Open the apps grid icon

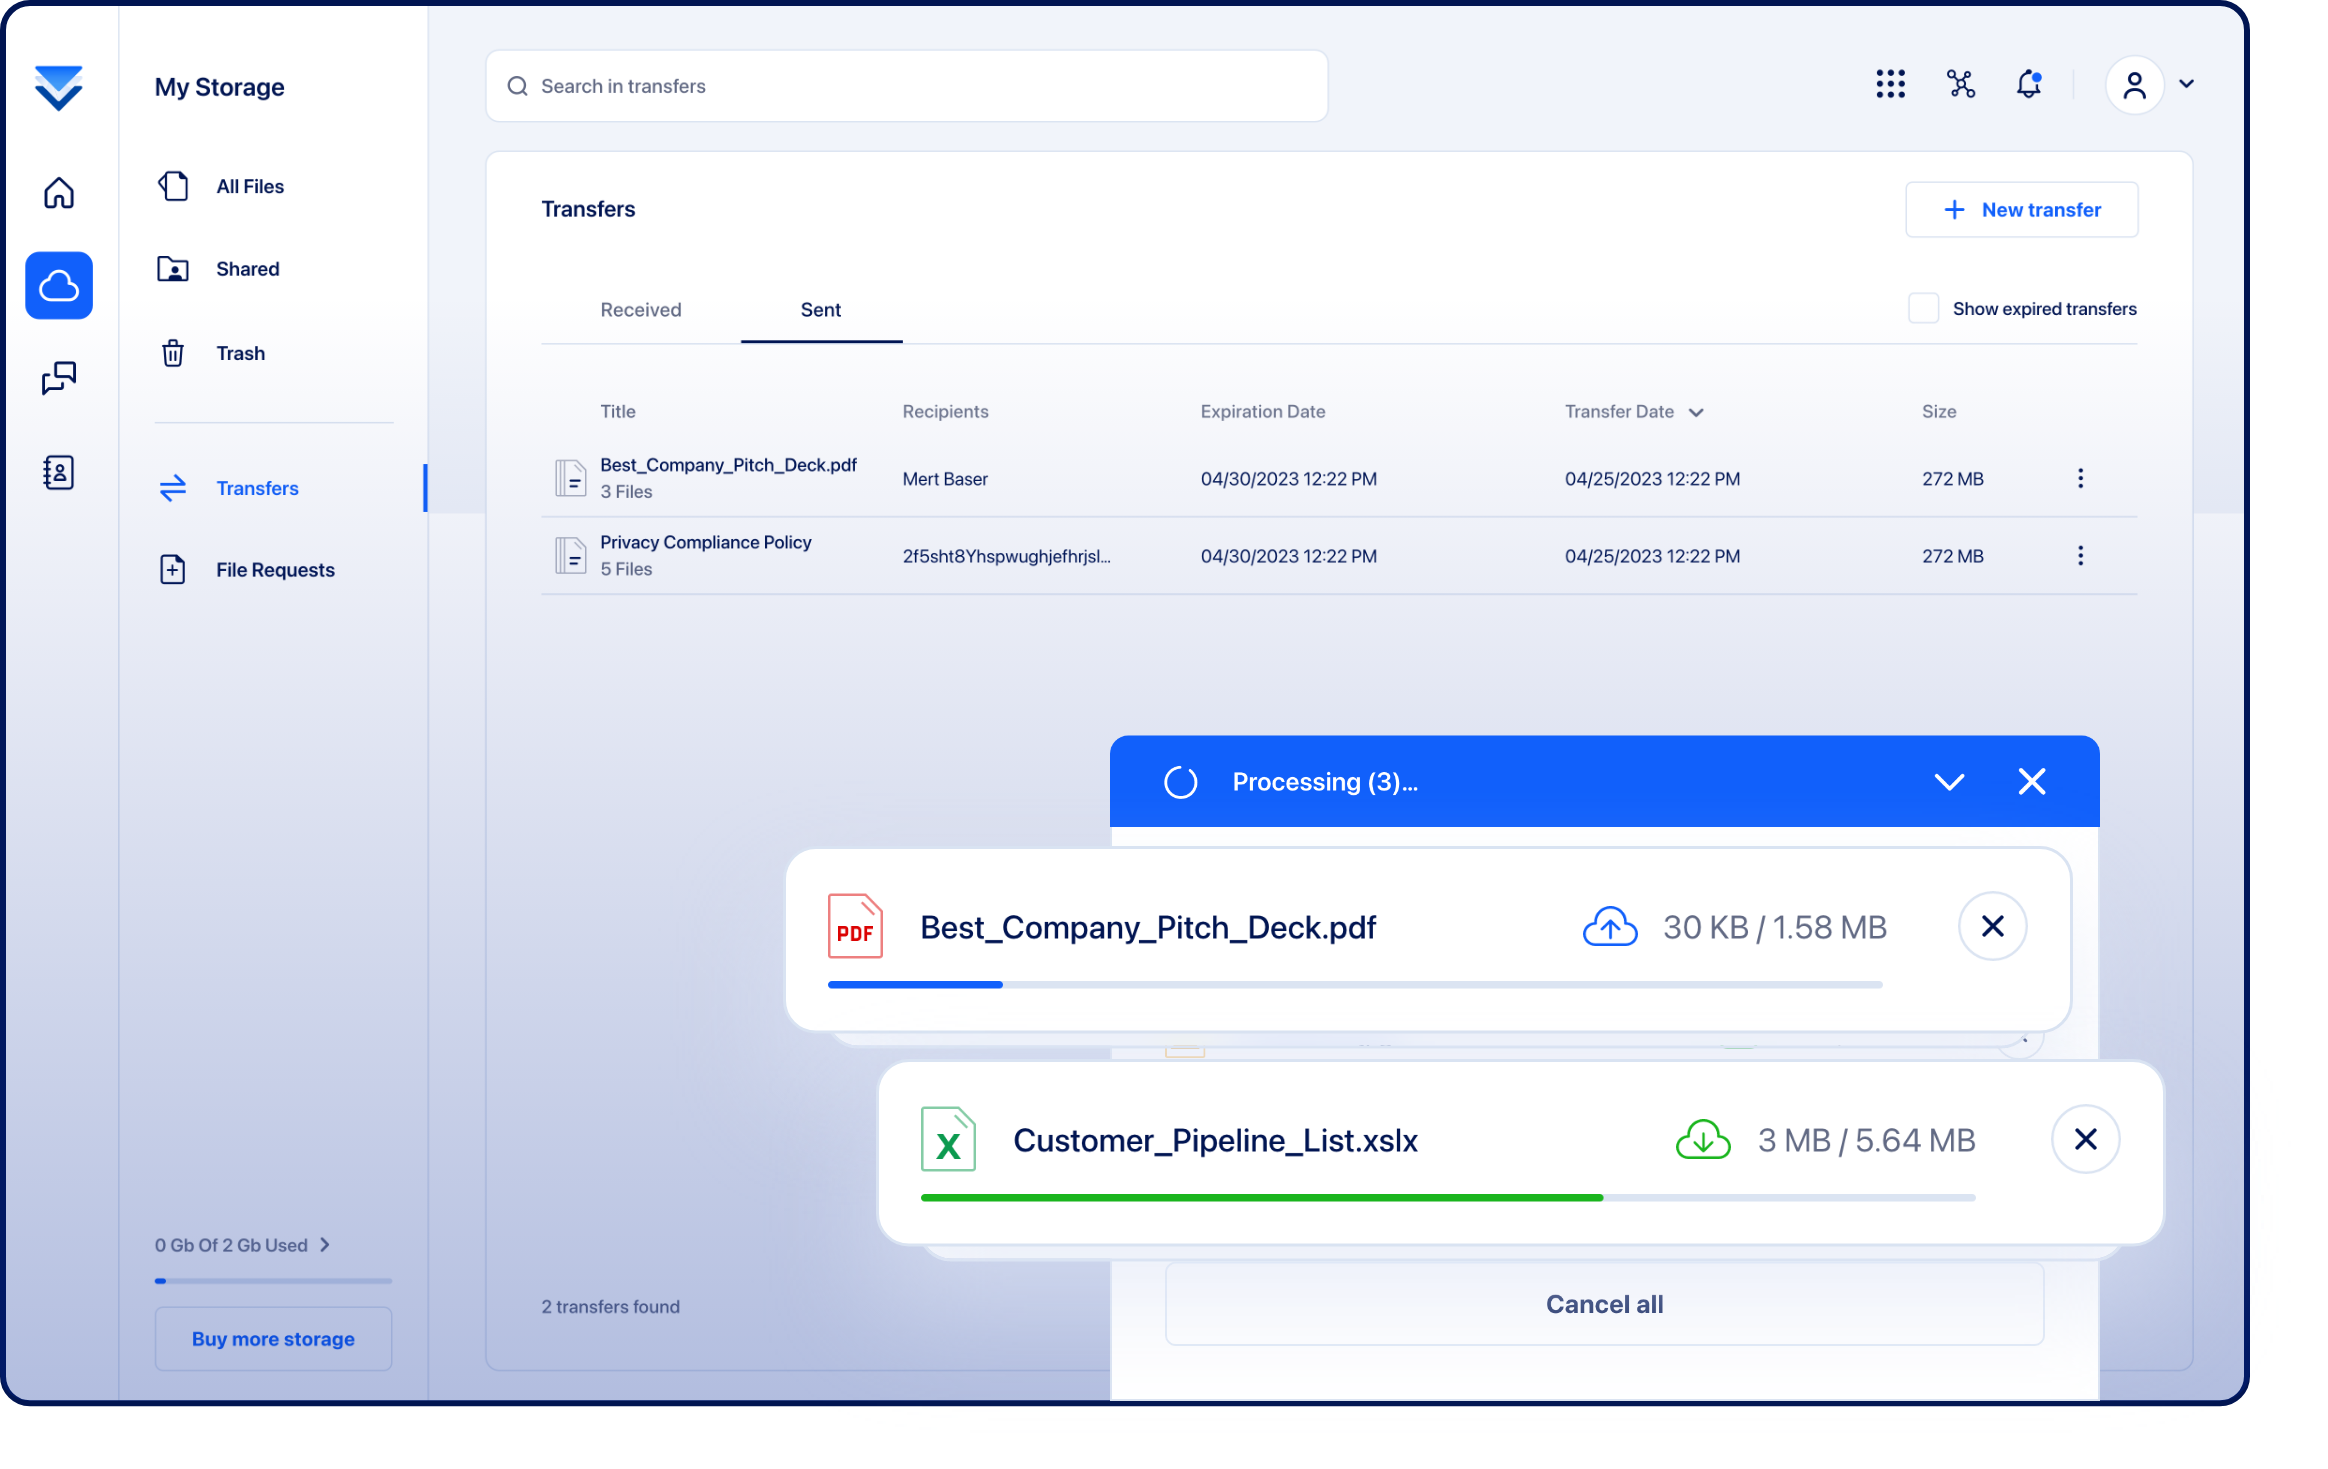(1890, 85)
